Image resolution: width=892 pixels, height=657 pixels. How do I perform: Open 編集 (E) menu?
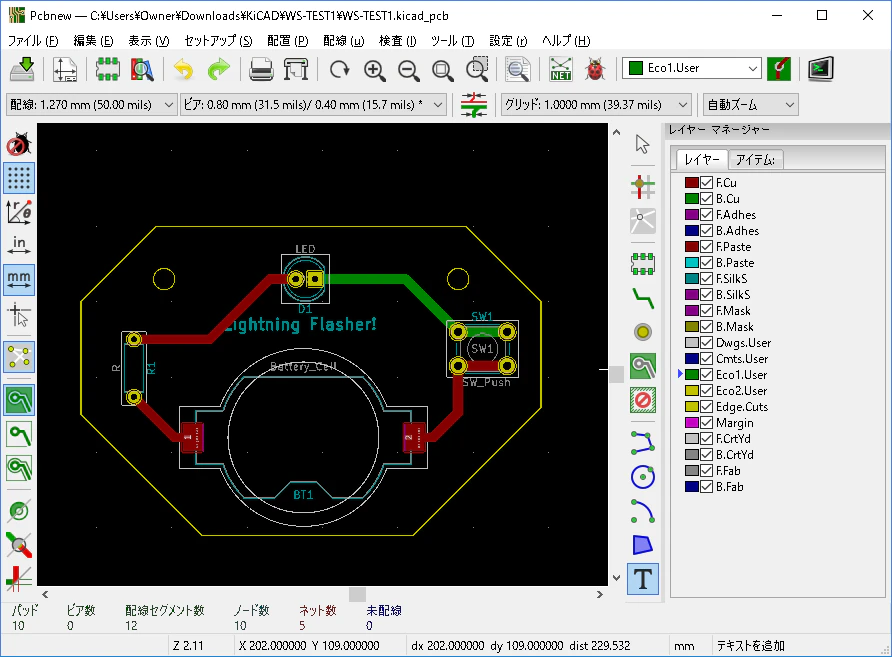tap(93, 41)
